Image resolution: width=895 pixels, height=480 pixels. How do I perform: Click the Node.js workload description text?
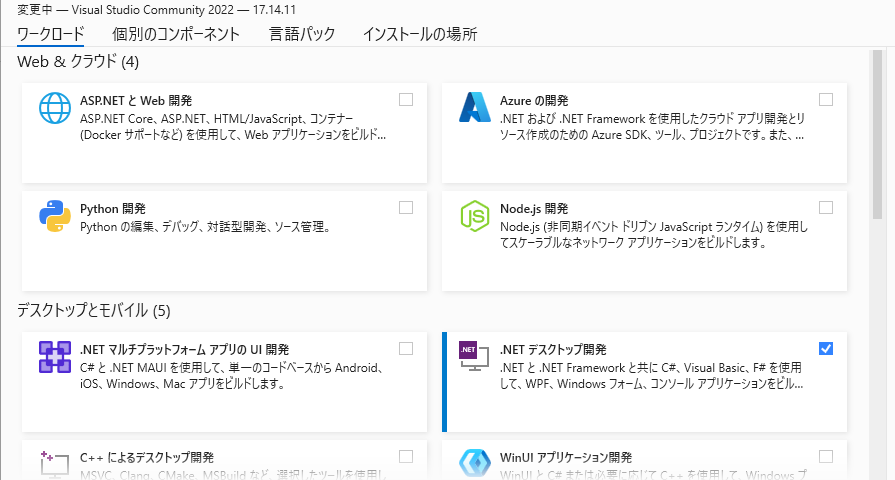coord(654,235)
